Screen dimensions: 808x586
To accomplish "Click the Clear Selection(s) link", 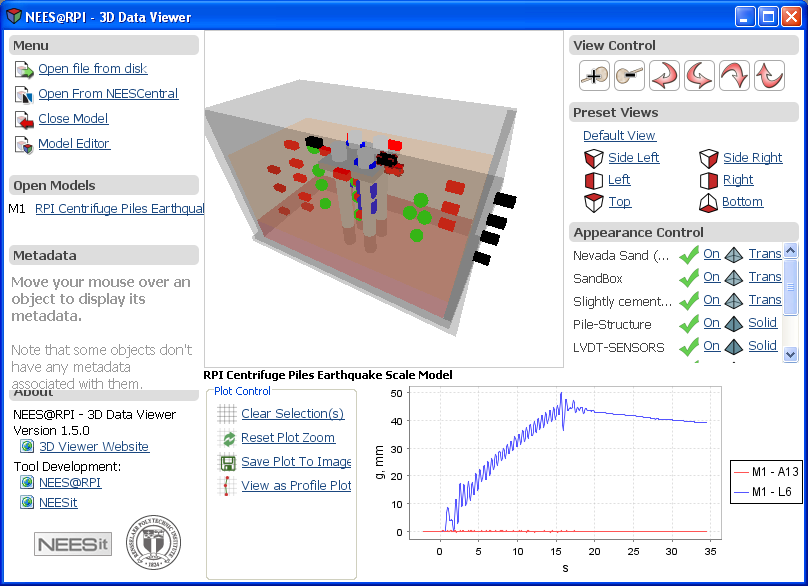I will click(293, 414).
